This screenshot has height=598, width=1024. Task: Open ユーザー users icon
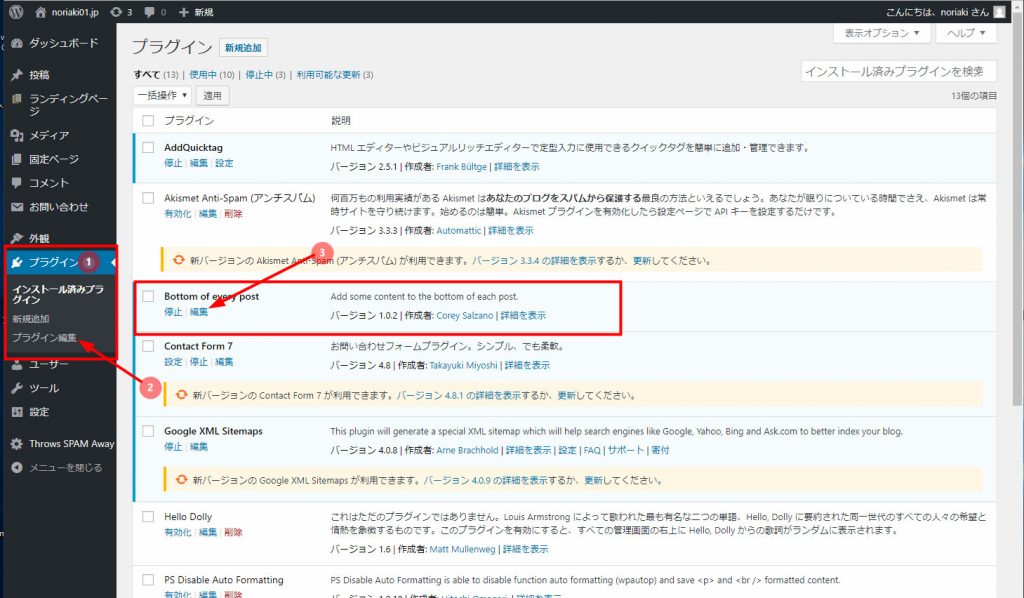pos(17,364)
